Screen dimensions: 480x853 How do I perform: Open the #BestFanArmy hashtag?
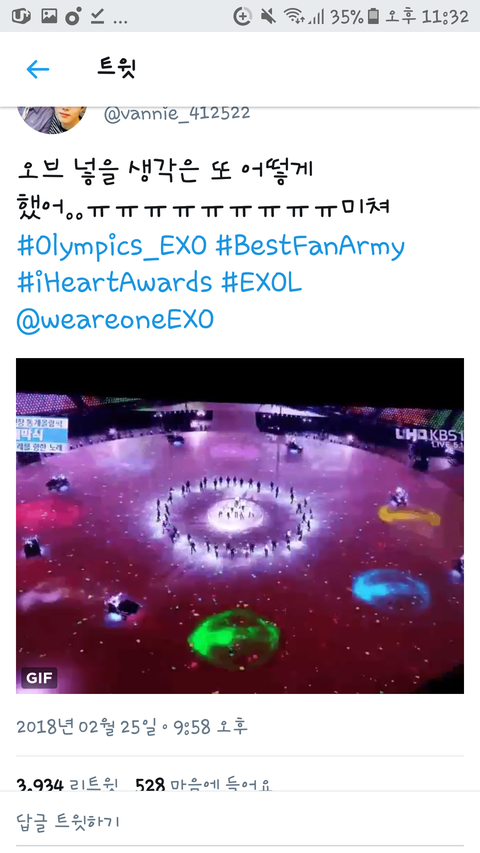point(310,246)
